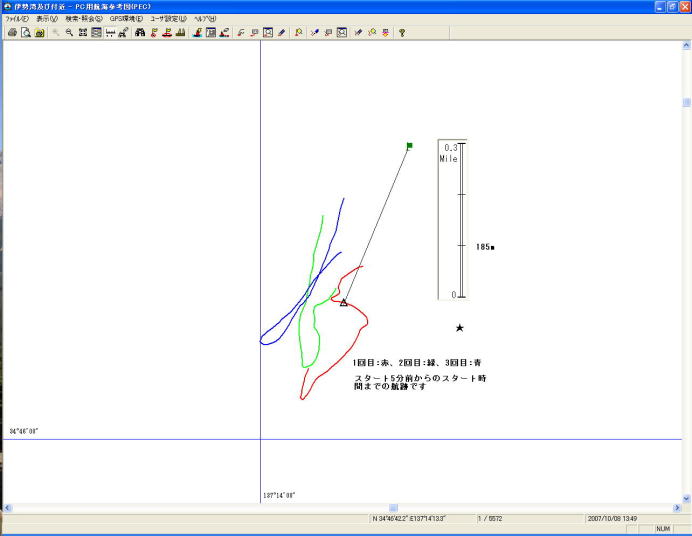
Task: Open the ユーザ設定(U) menu
Action: tap(168, 19)
